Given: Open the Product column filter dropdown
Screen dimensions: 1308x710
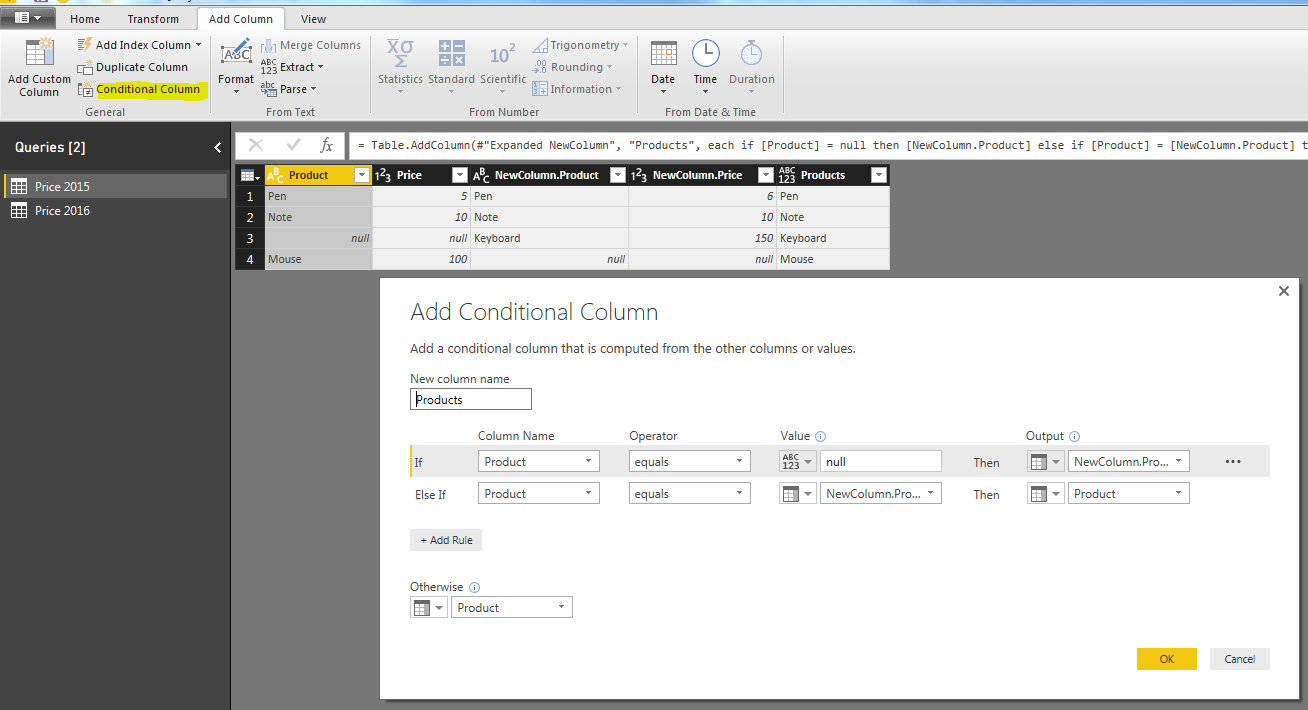Looking at the screenshot, I should pos(362,175).
